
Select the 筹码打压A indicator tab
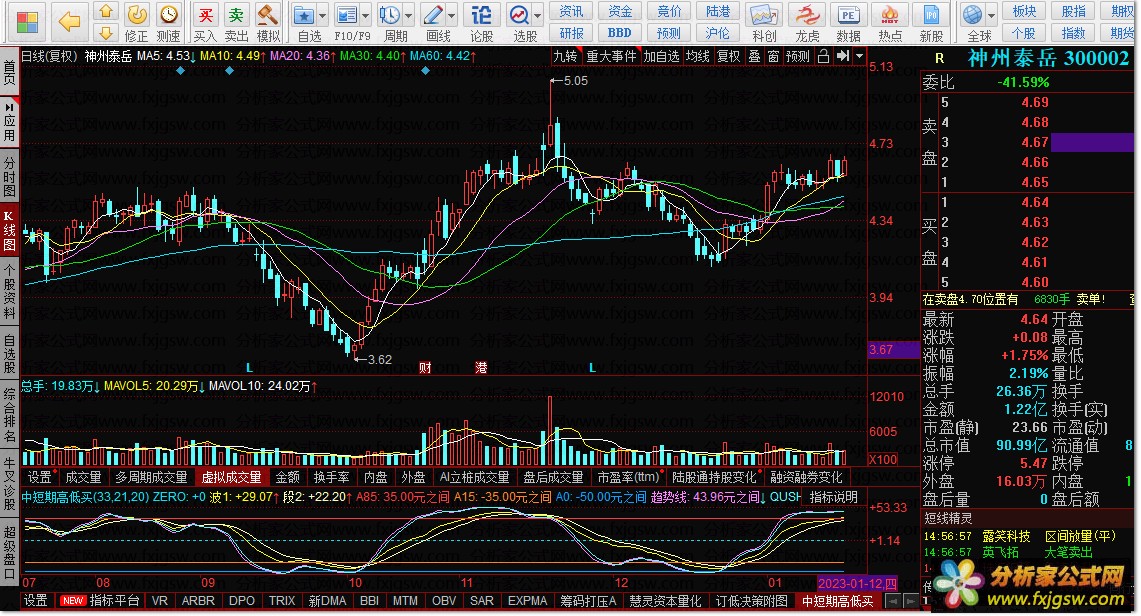pos(588,601)
